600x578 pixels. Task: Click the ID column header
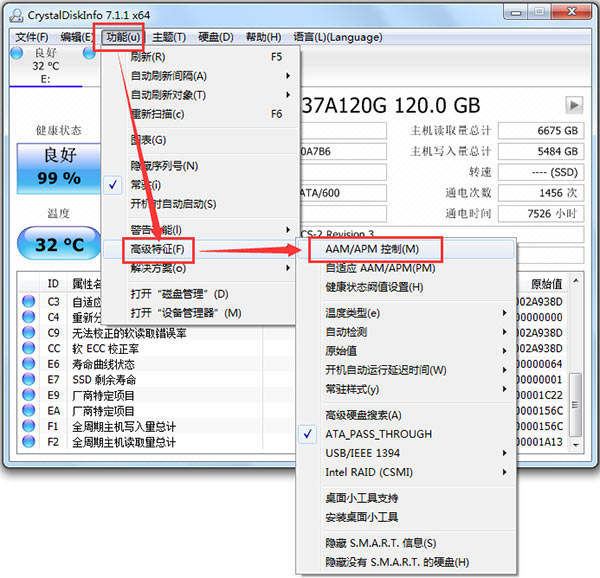click(x=53, y=283)
